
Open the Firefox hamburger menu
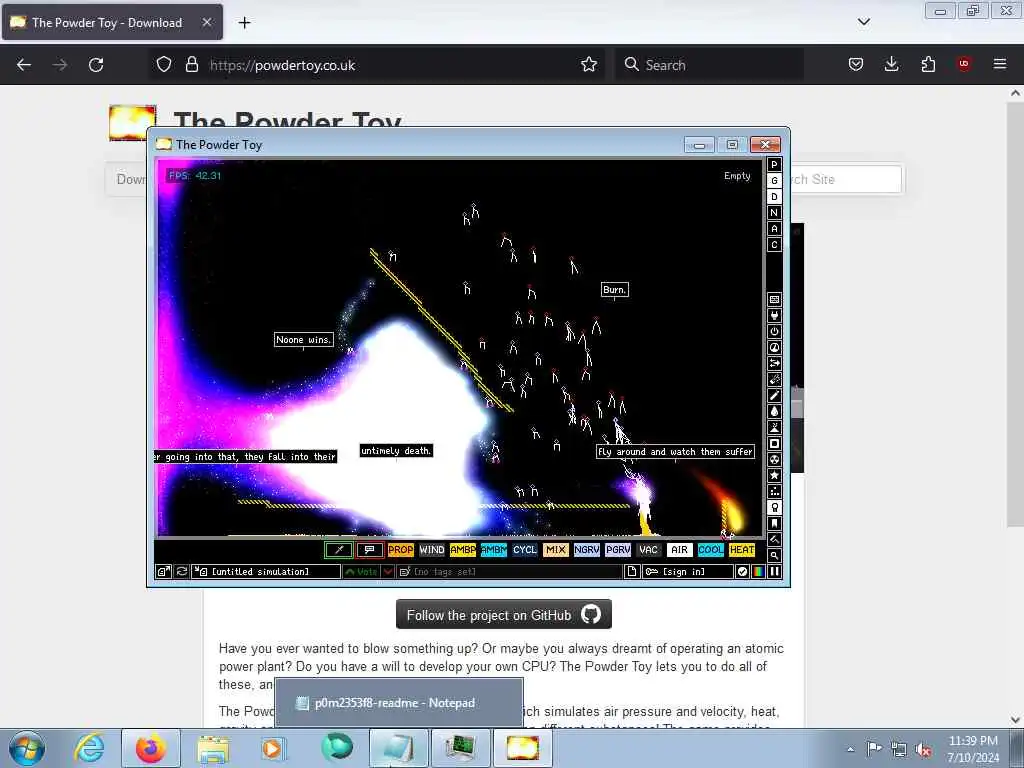tap(999, 64)
